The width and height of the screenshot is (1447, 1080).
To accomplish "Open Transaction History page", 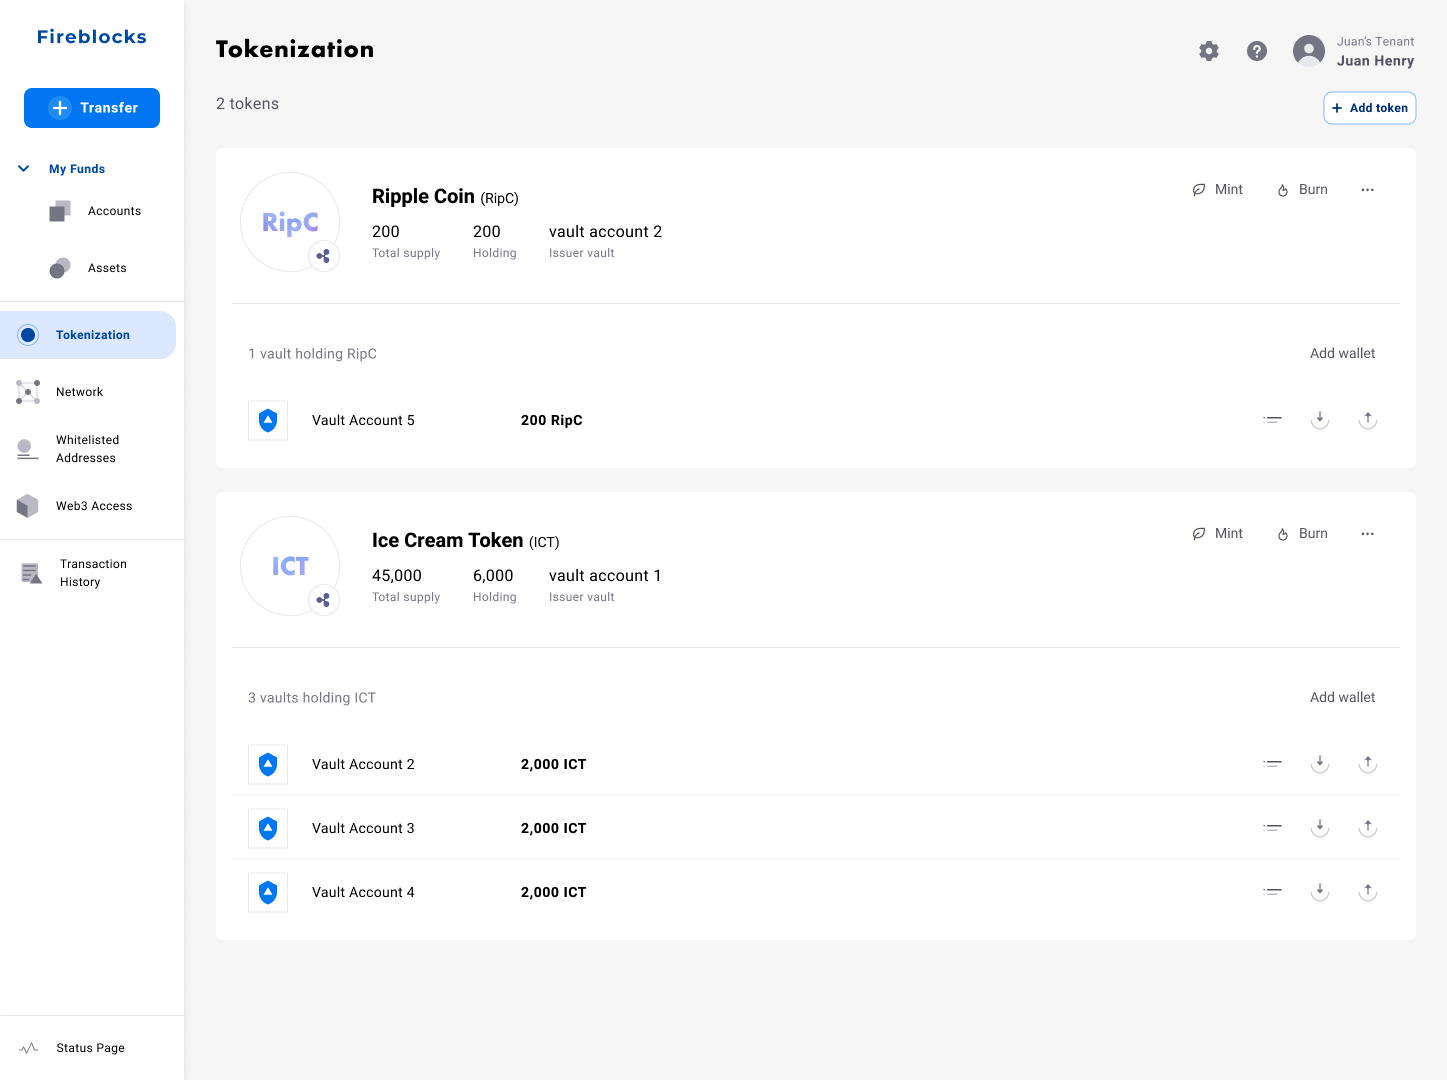I will point(74,573).
